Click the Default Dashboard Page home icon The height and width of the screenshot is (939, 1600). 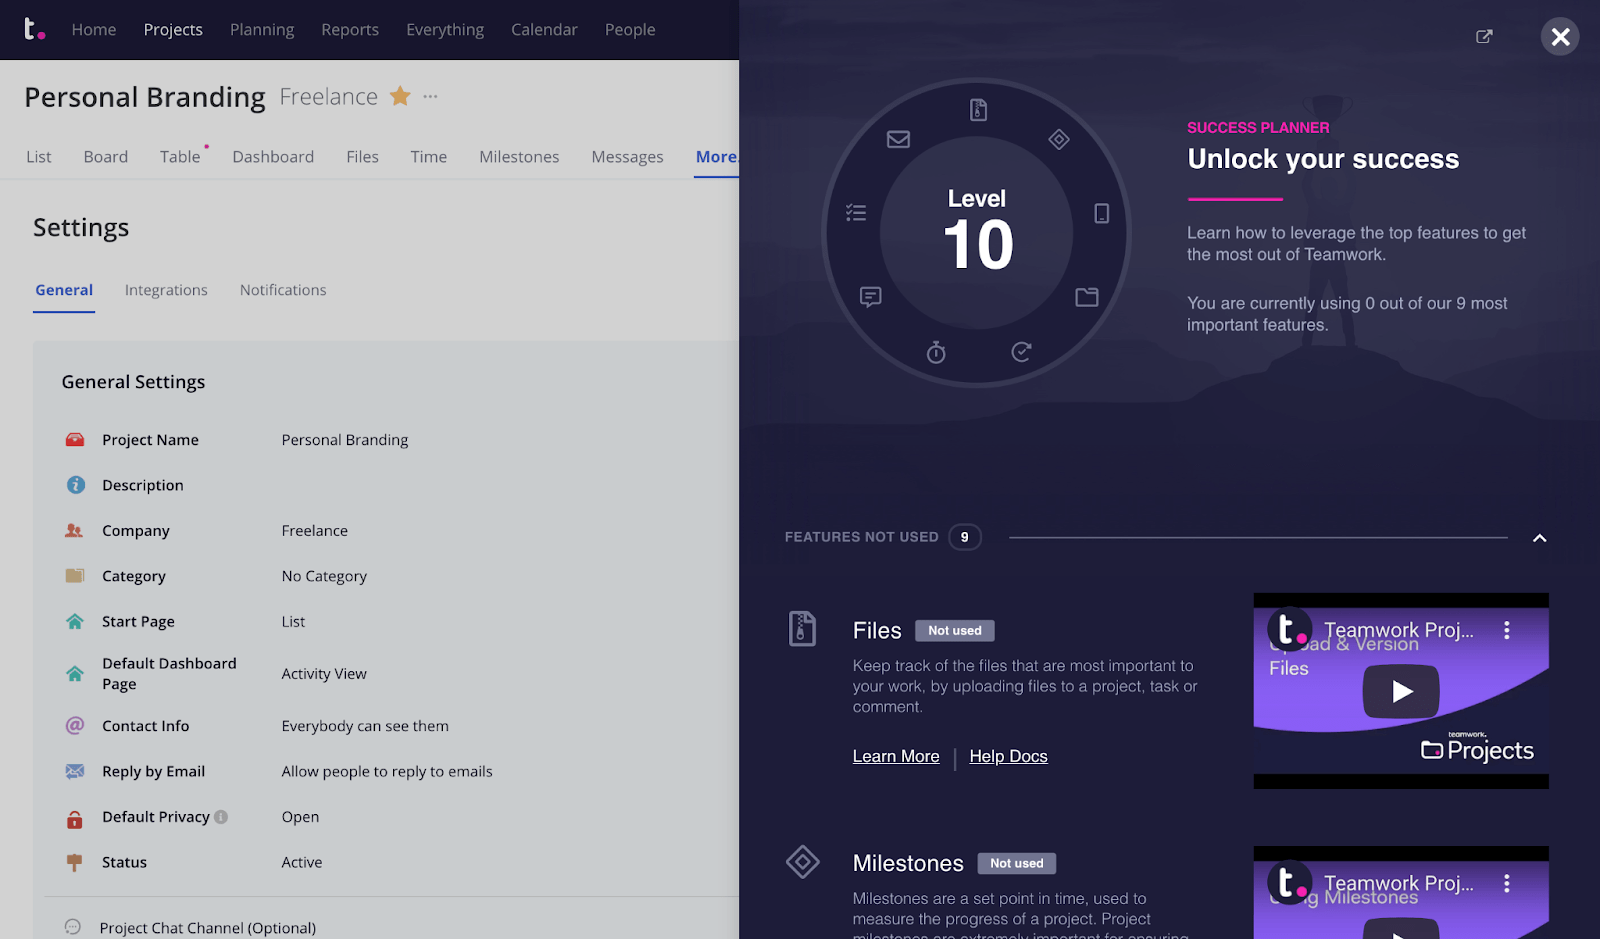(75, 674)
